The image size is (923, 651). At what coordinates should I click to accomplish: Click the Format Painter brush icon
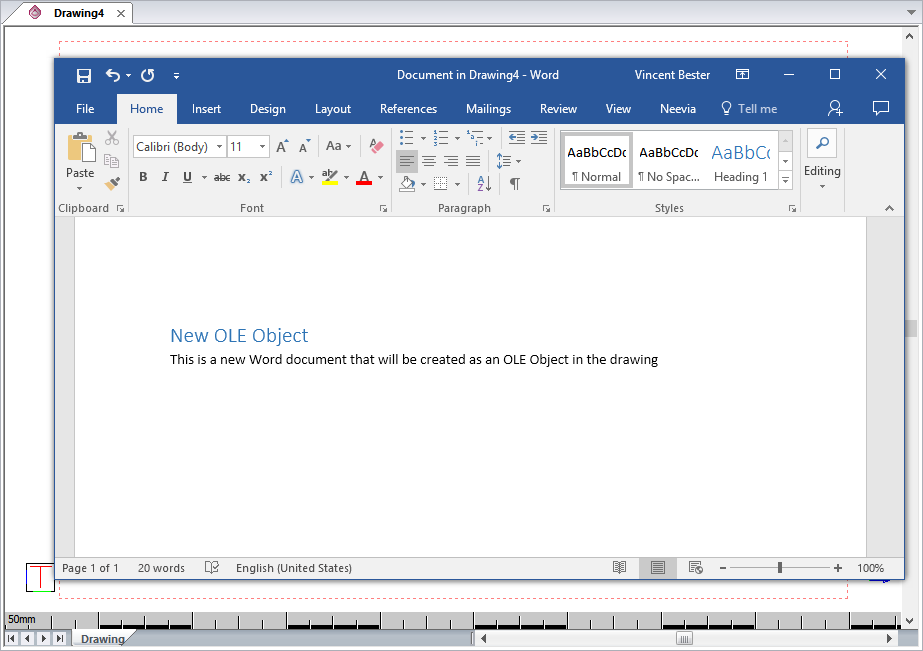click(112, 183)
